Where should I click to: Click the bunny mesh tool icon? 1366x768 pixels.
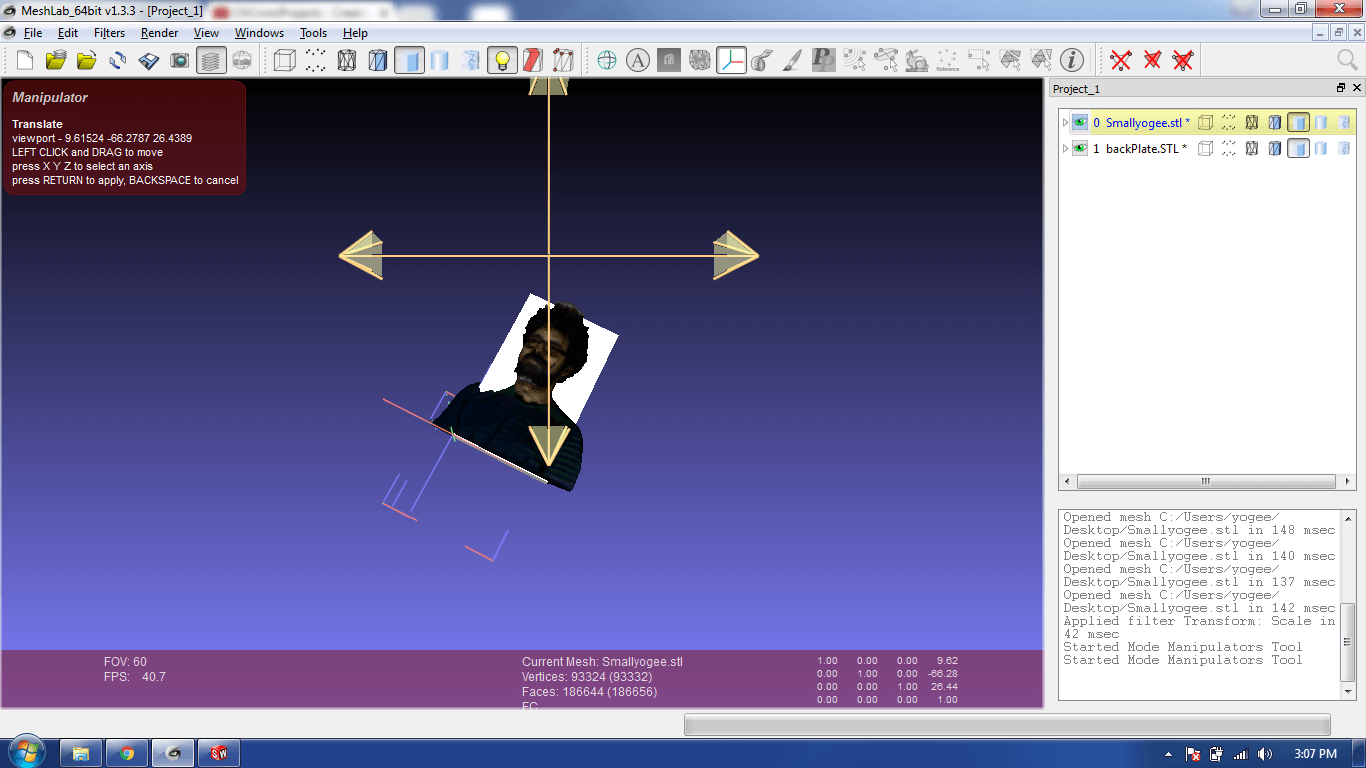point(917,61)
